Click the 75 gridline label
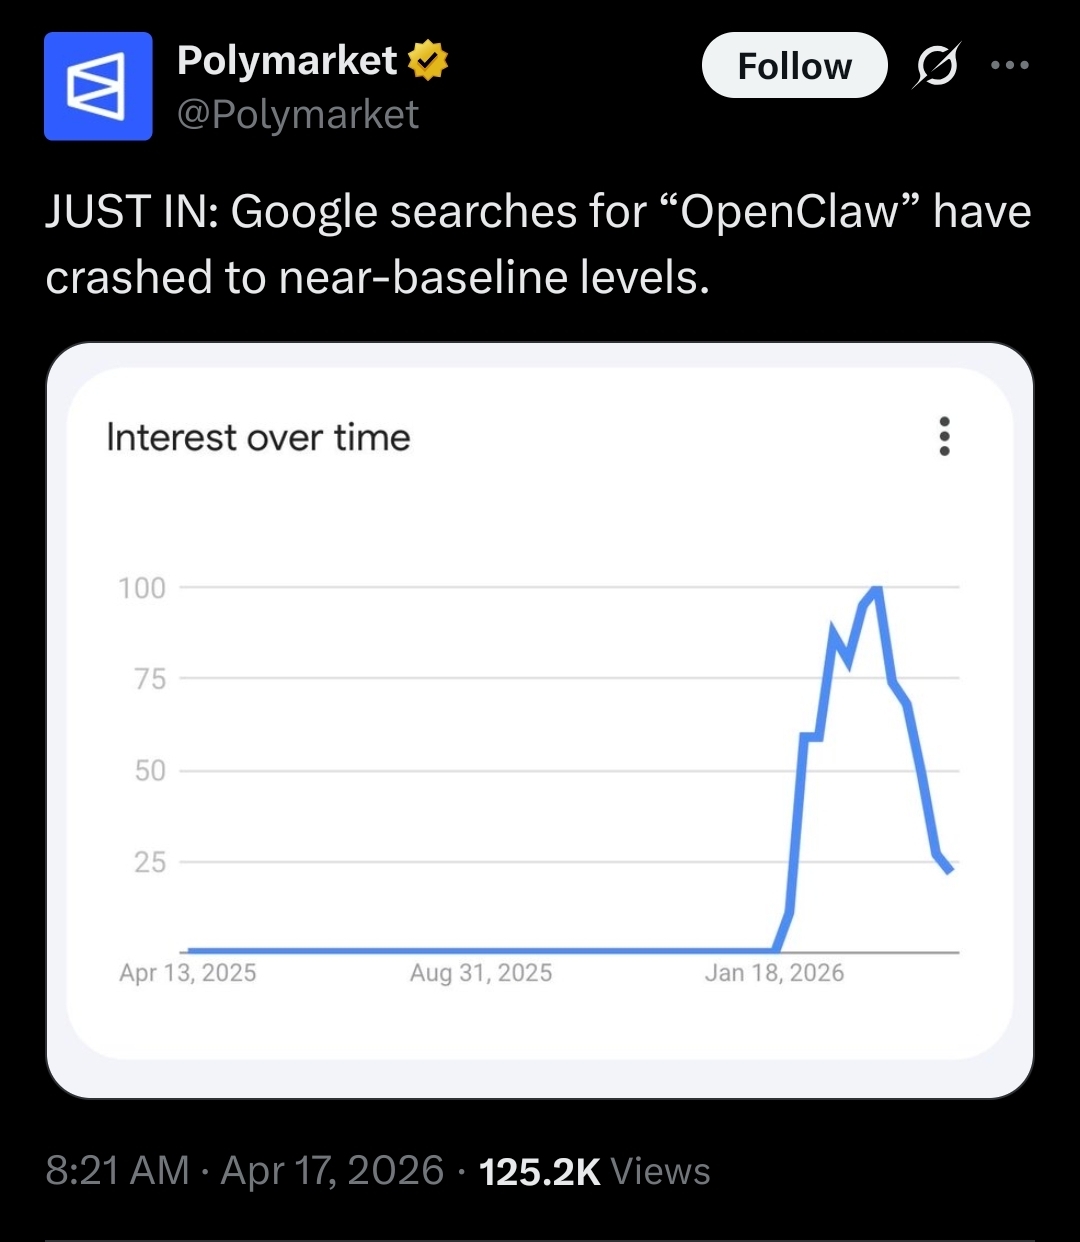Viewport: 1080px width, 1242px height. pos(150,679)
